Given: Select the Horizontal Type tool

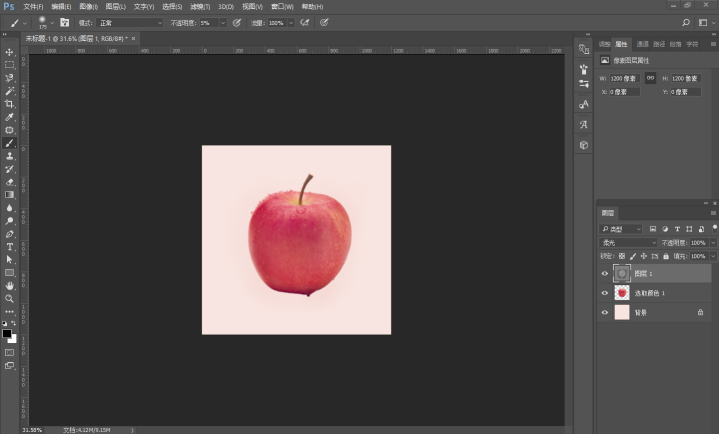Looking at the screenshot, I should coord(9,247).
